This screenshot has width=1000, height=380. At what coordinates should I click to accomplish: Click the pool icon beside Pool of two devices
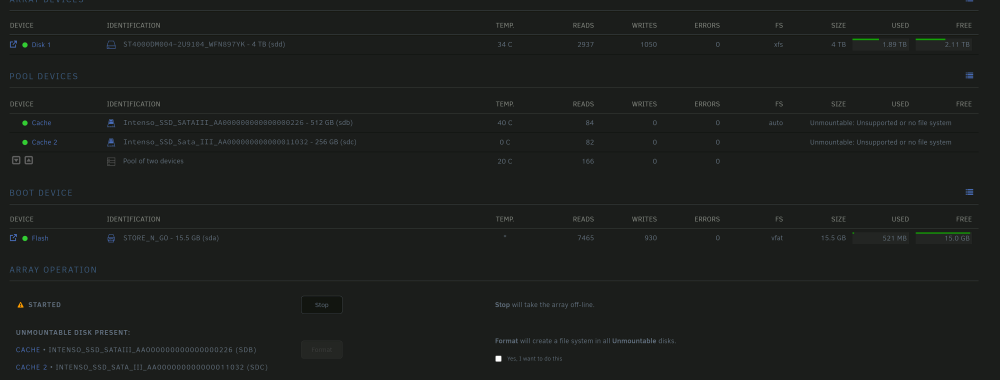tap(111, 161)
